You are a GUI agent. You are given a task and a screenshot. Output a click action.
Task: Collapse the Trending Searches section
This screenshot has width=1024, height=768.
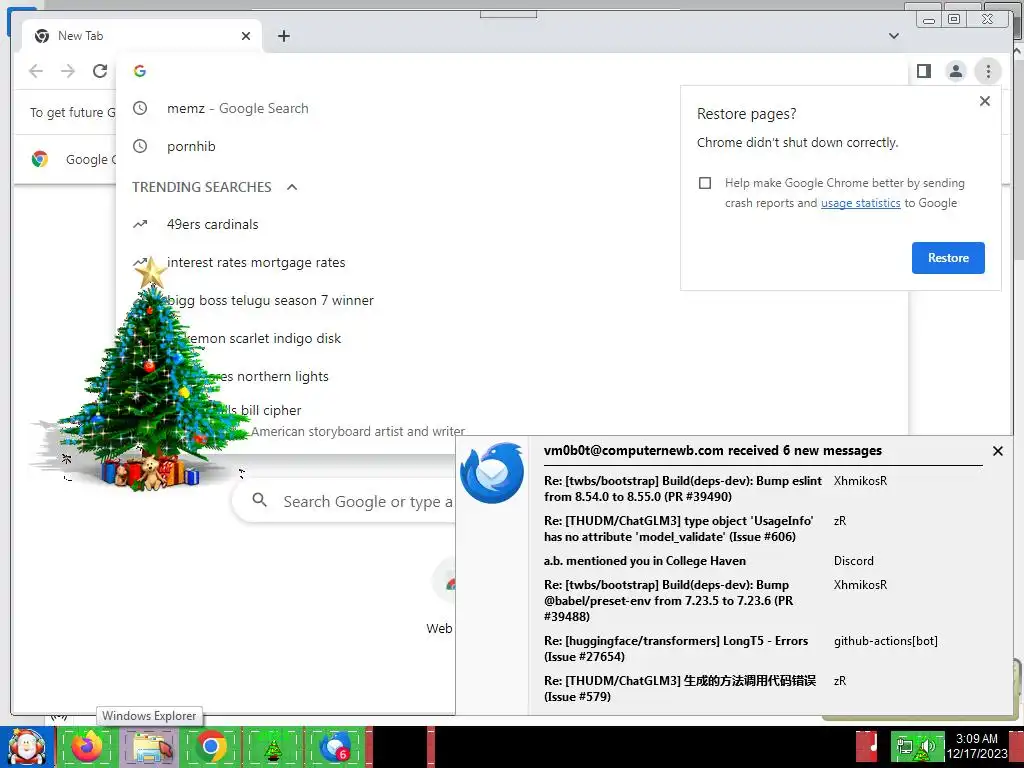click(292, 187)
